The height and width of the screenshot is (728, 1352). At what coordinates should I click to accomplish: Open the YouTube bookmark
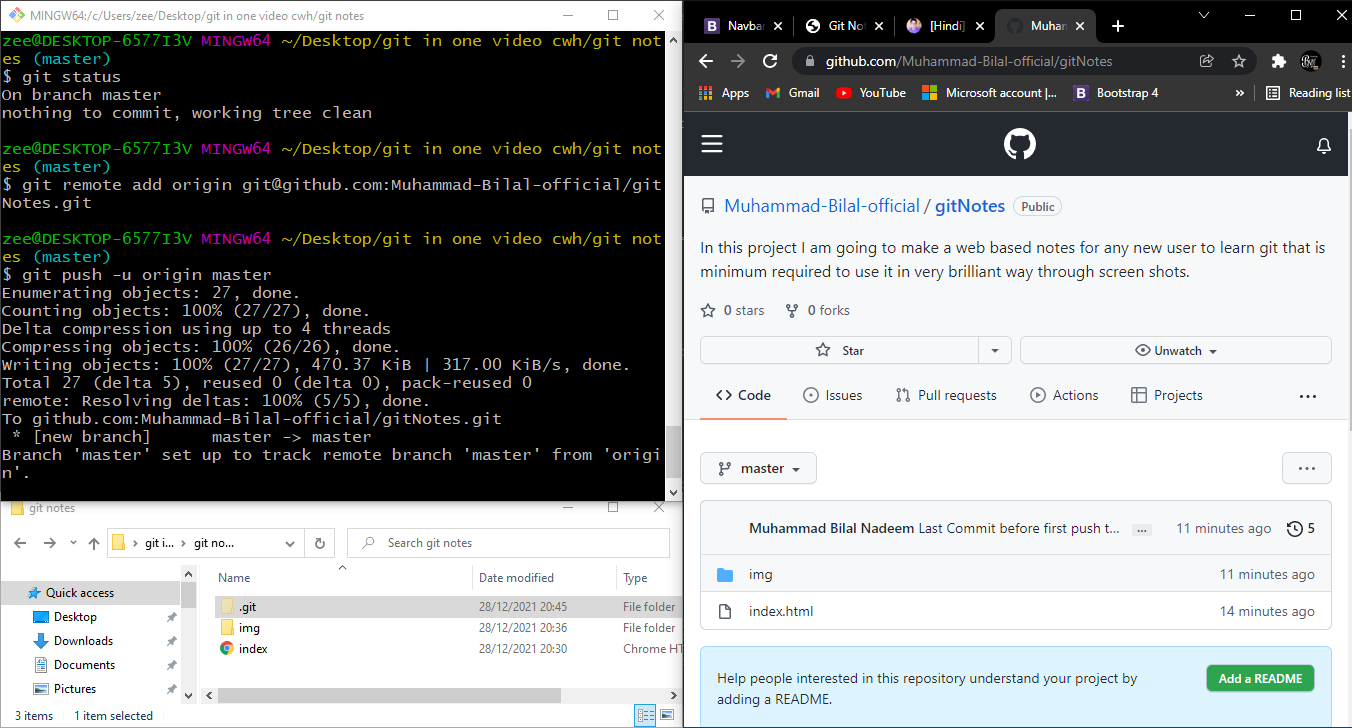pos(871,93)
